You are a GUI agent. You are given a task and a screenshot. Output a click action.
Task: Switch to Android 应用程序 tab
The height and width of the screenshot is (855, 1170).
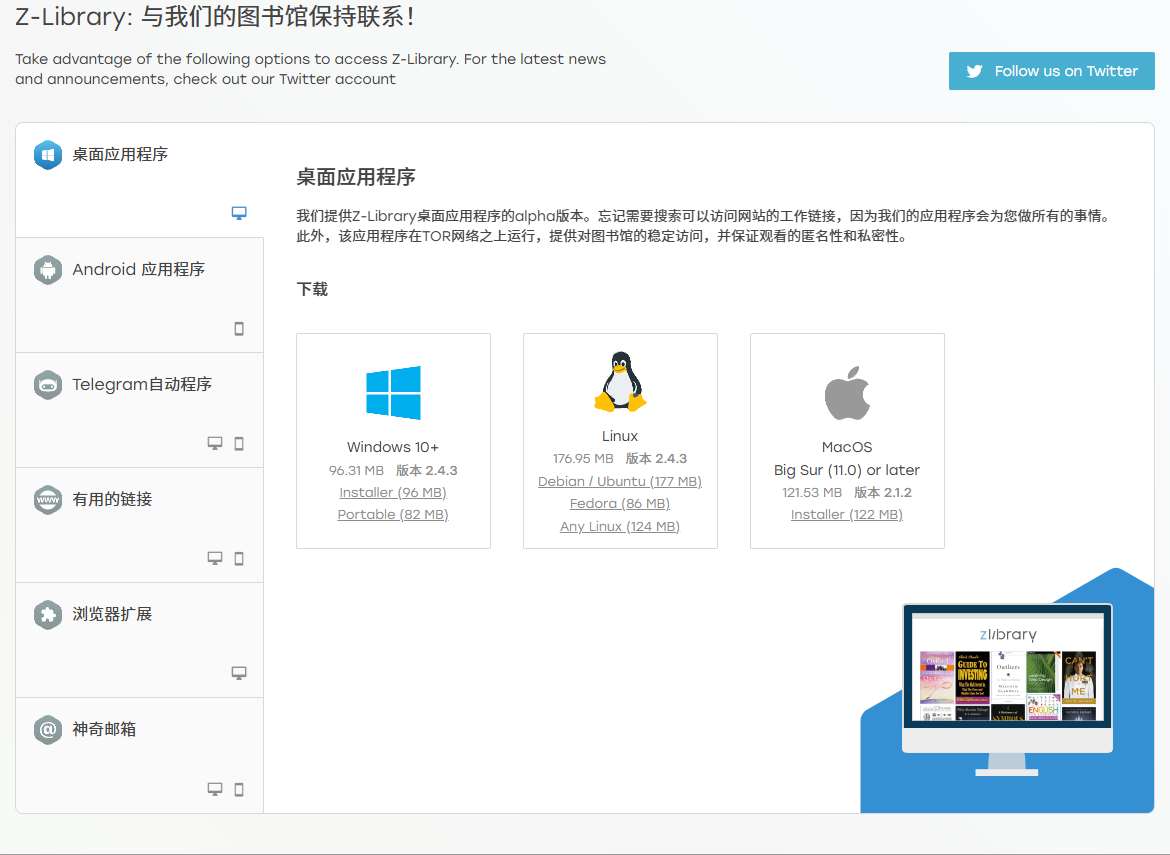(140, 295)
